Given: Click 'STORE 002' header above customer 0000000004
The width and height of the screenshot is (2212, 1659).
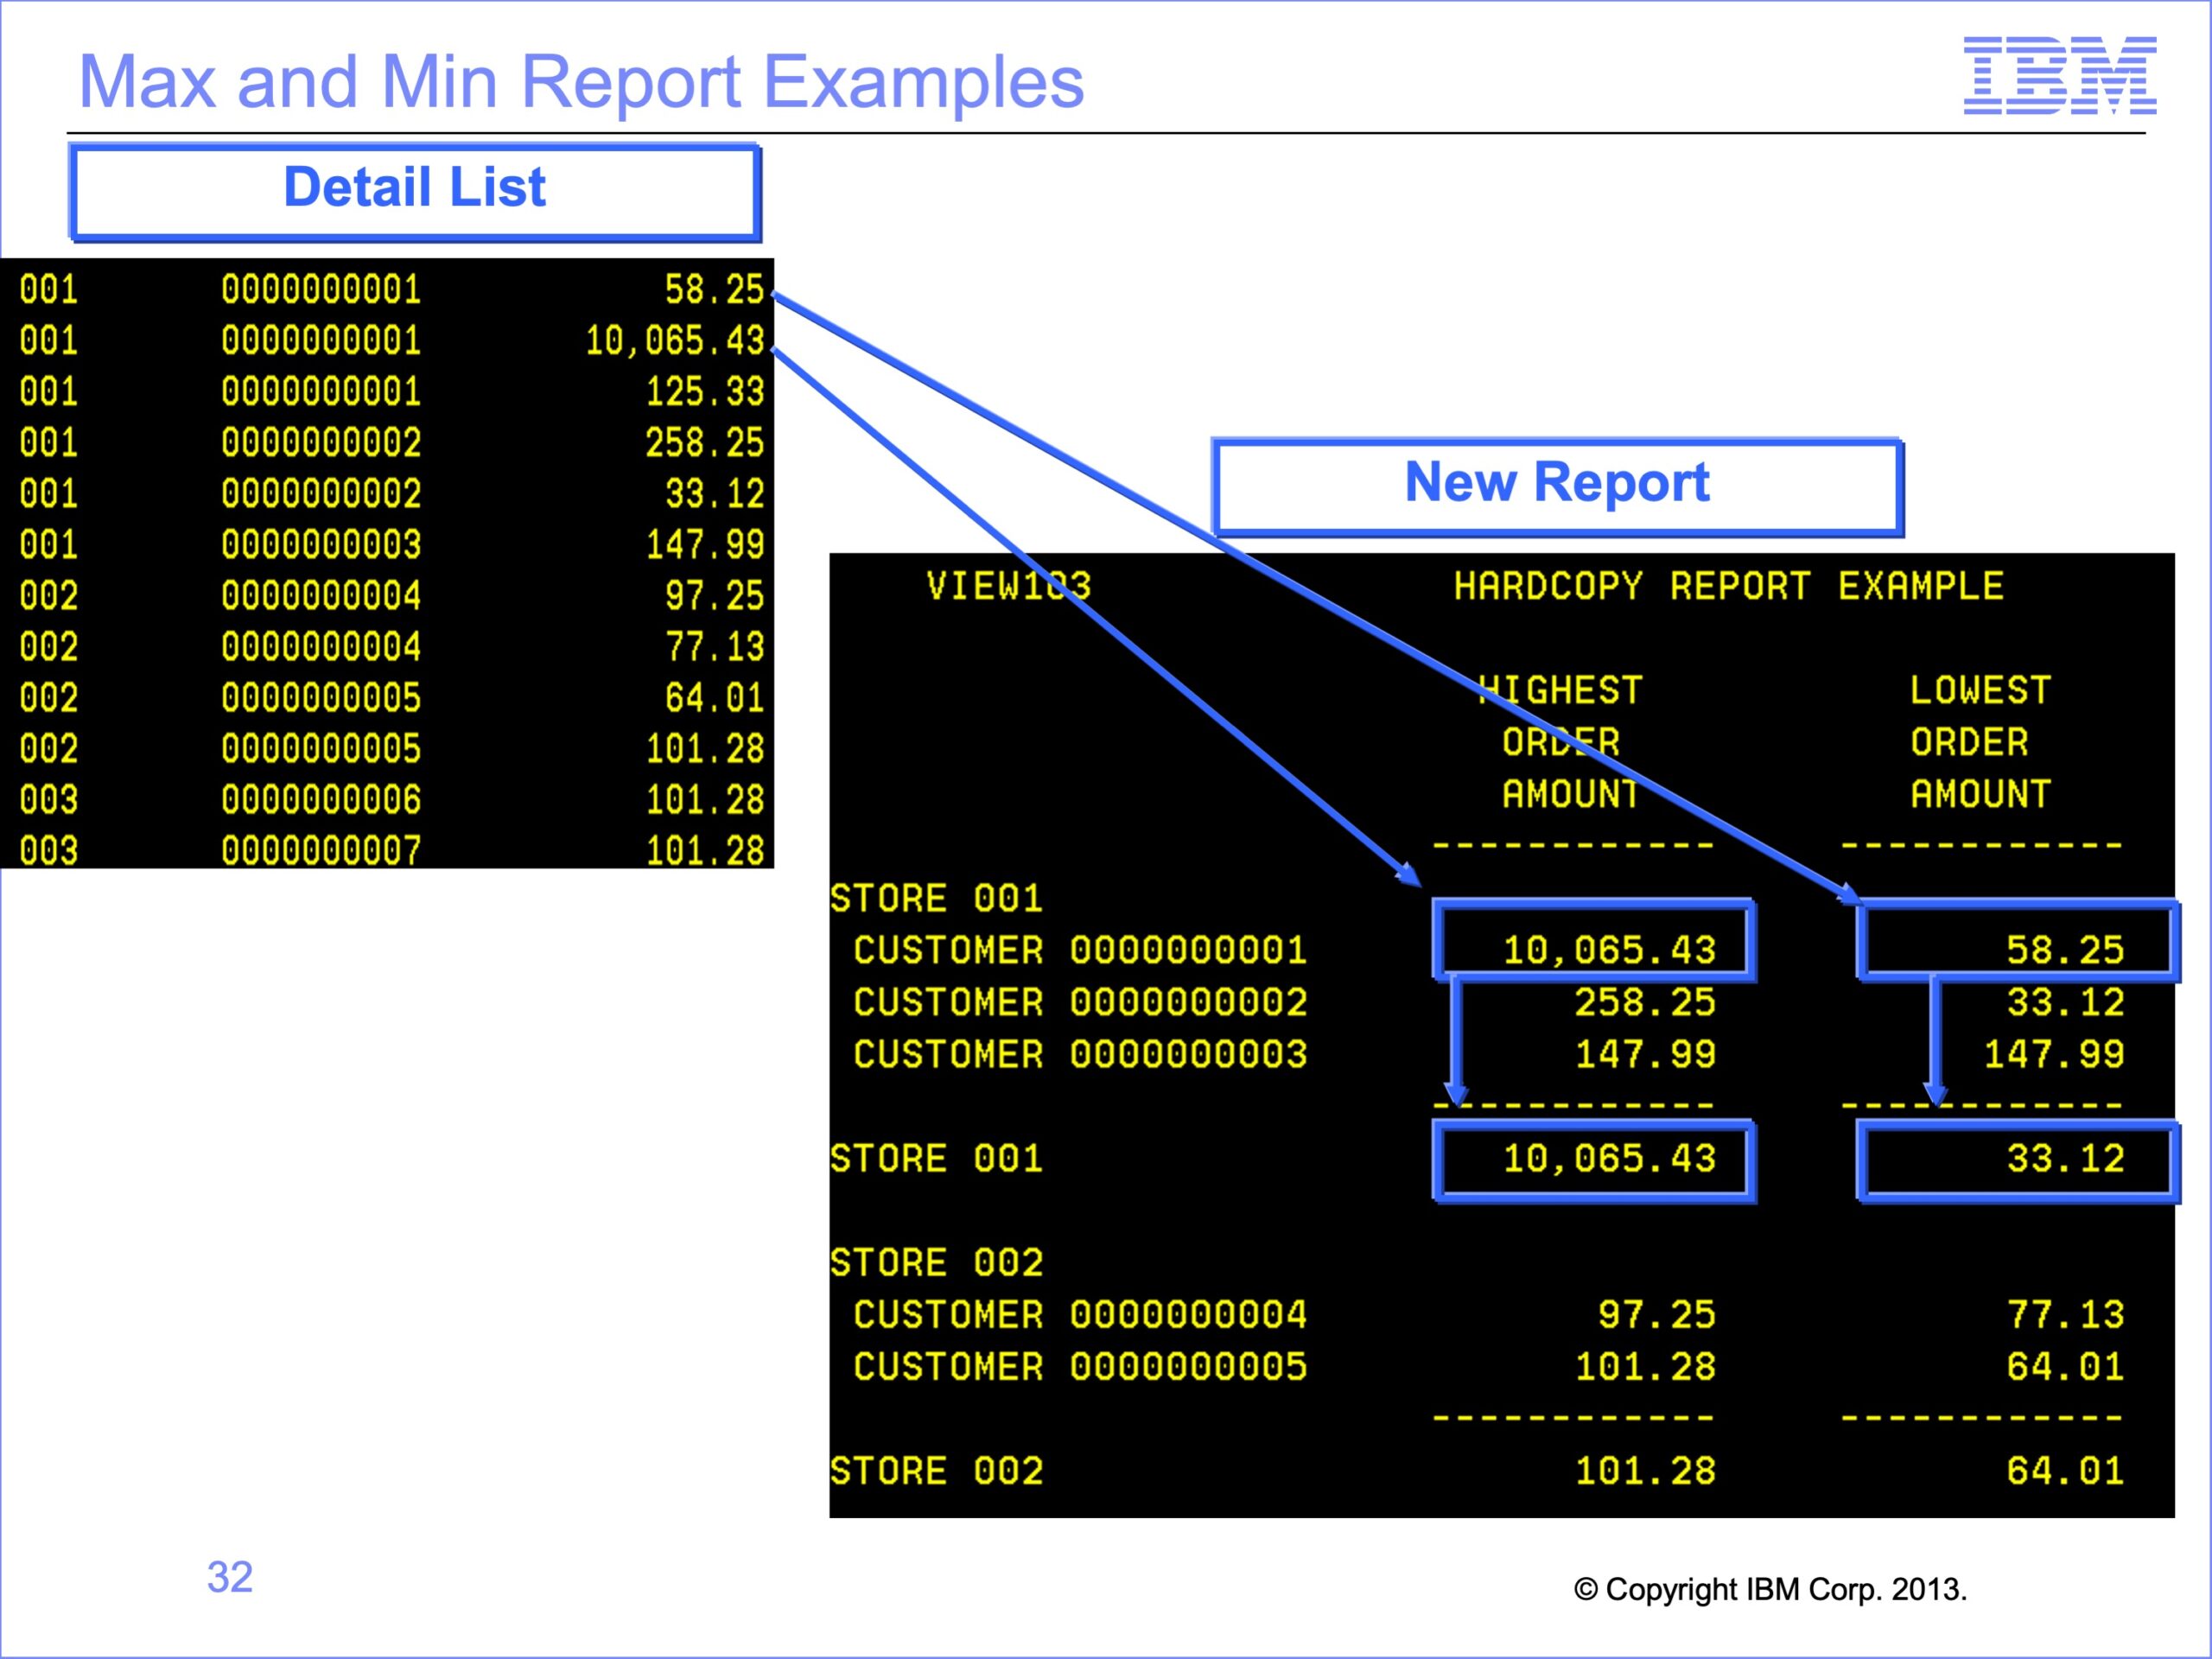Looking at the screenshot, I should point(937,1262).
